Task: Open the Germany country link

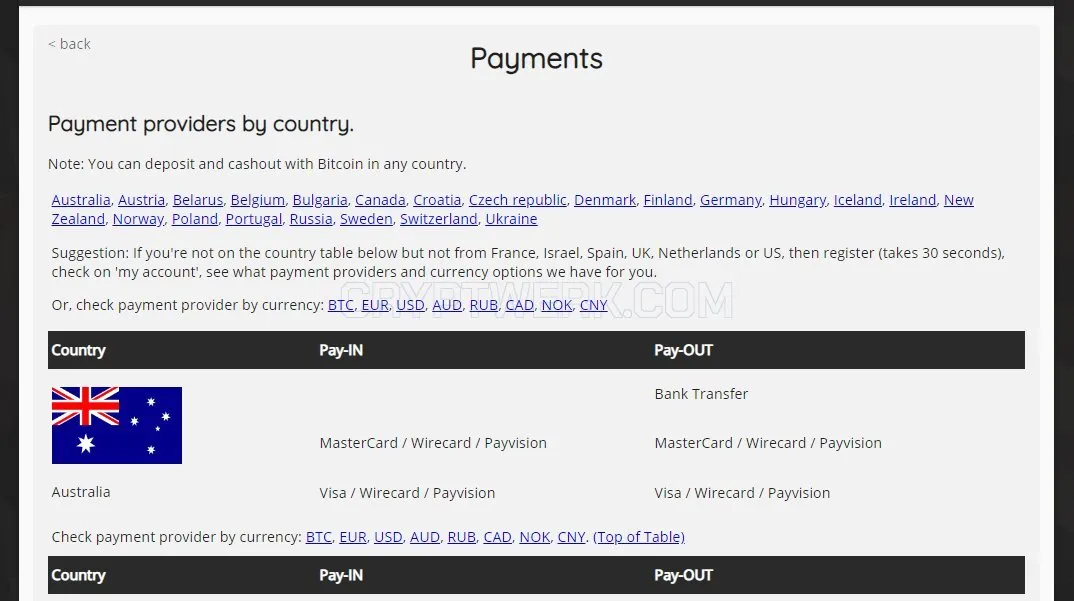Action: (731, 200)
